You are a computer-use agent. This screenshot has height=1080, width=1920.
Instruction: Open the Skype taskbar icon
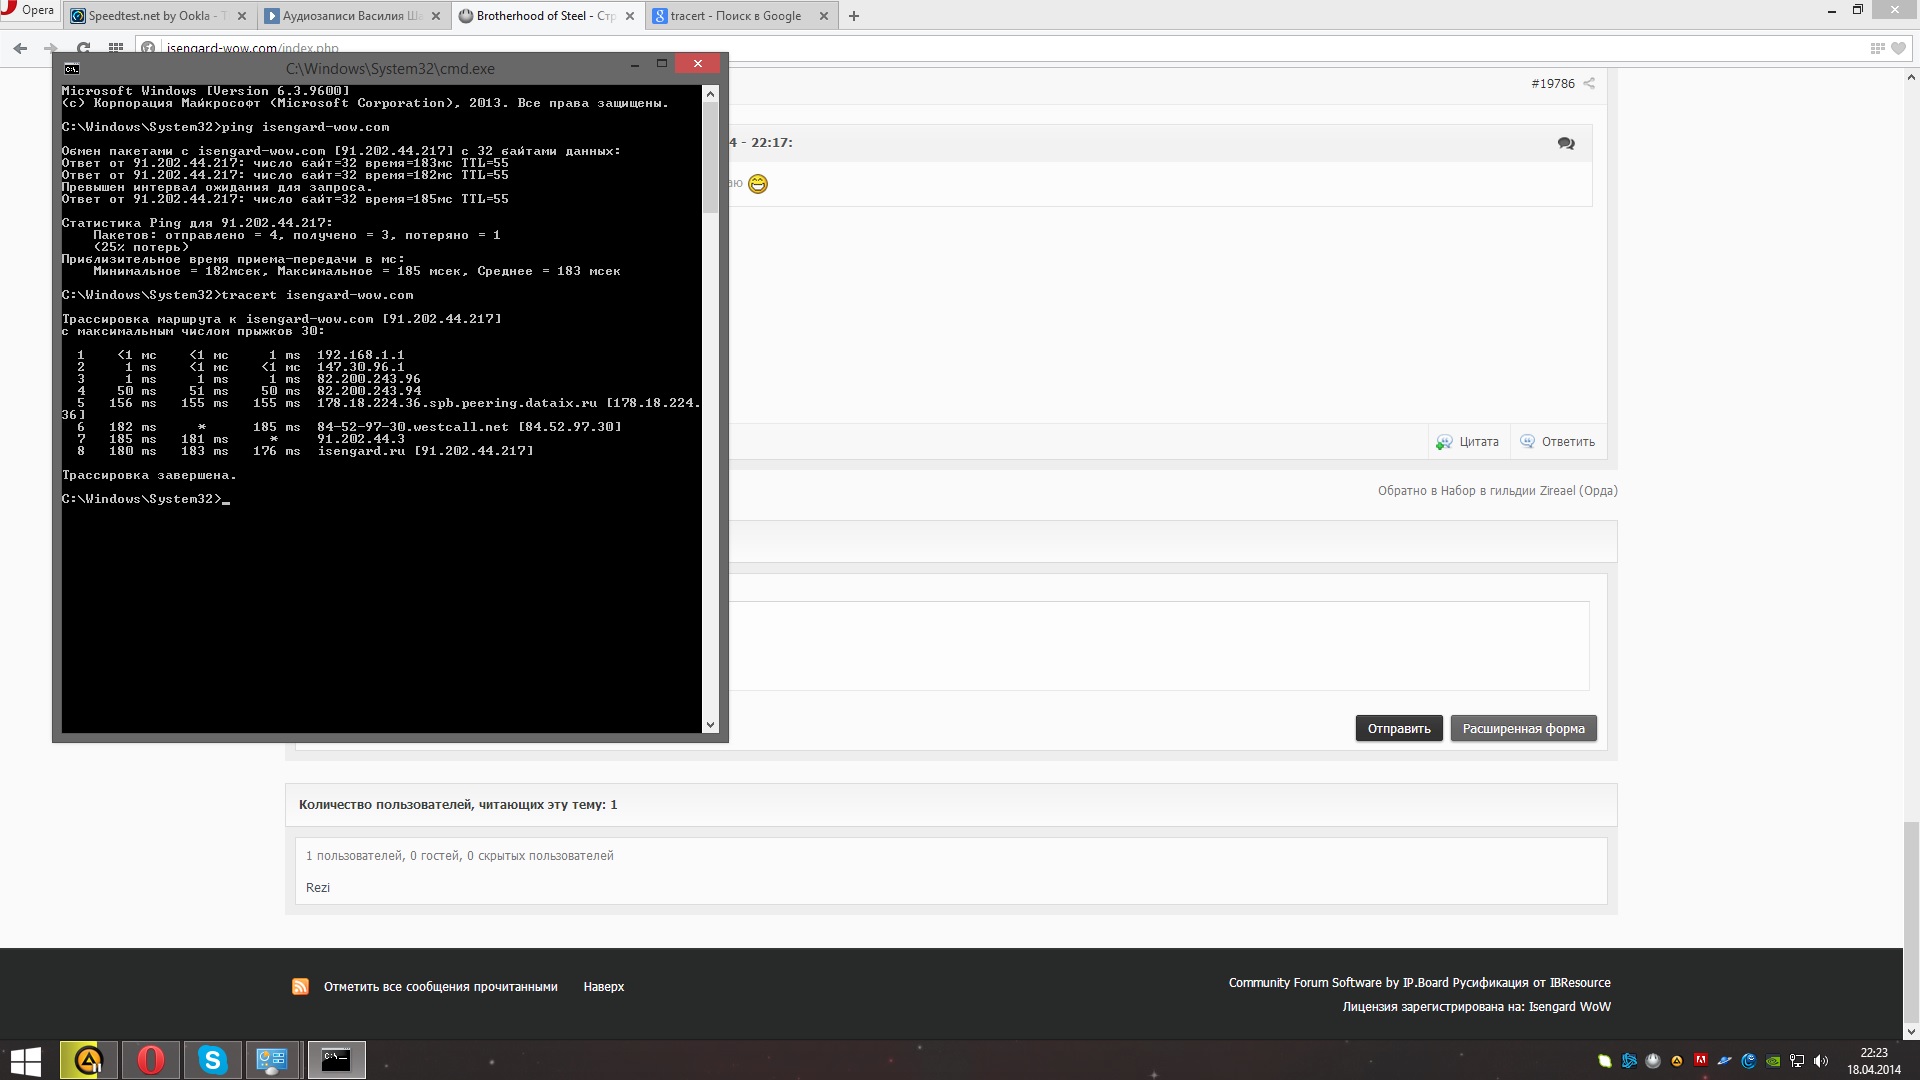coord(212,1060)
